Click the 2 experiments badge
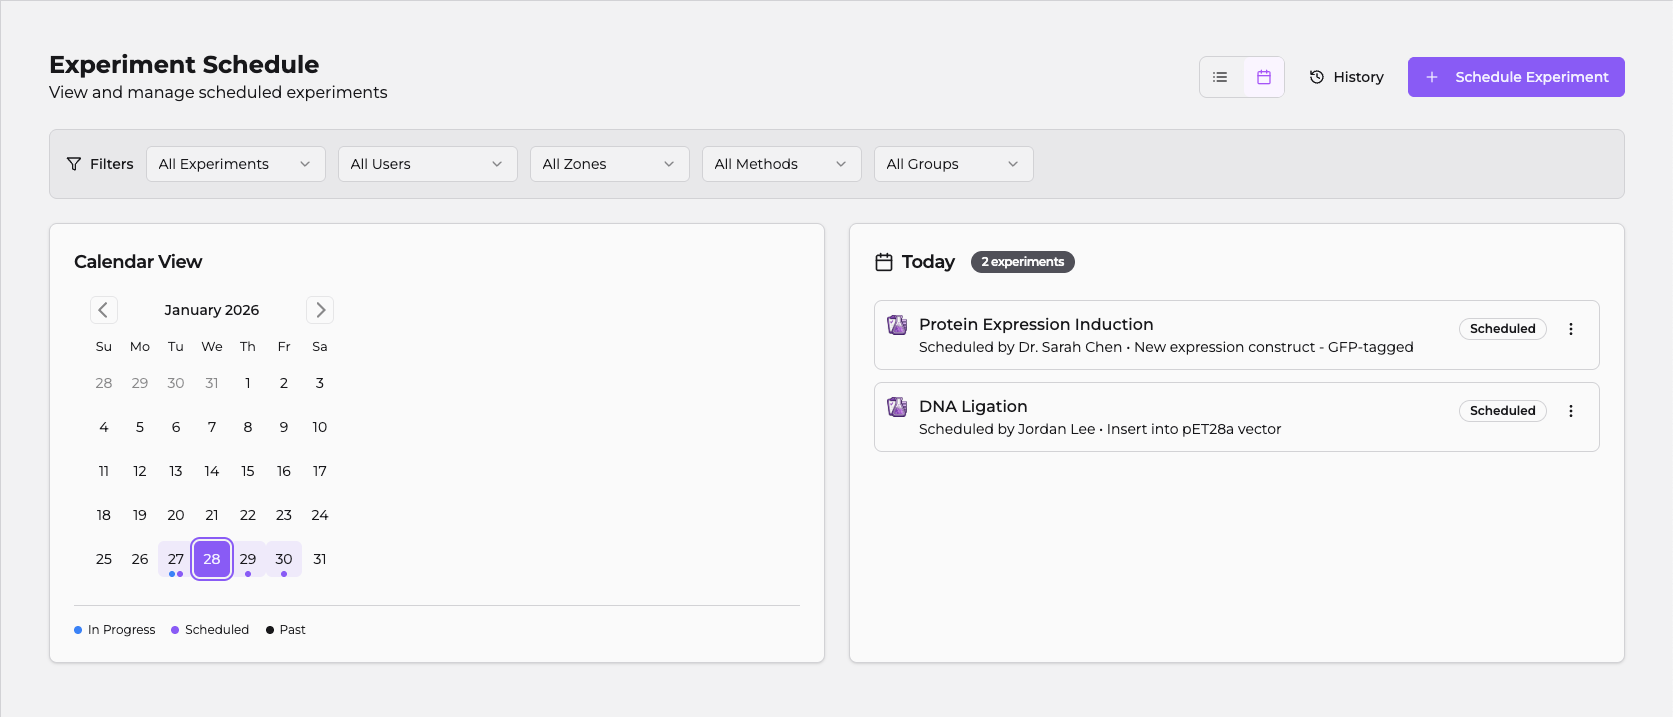Image resolution: width=1673 pixels, height=717 pixels. 1023,262
